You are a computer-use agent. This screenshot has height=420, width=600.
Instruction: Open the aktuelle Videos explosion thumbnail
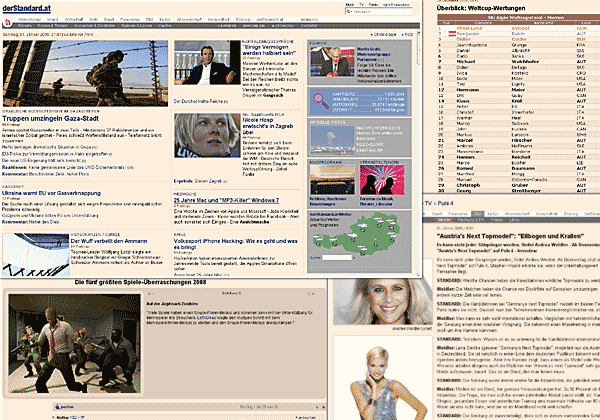click(332, 140)
